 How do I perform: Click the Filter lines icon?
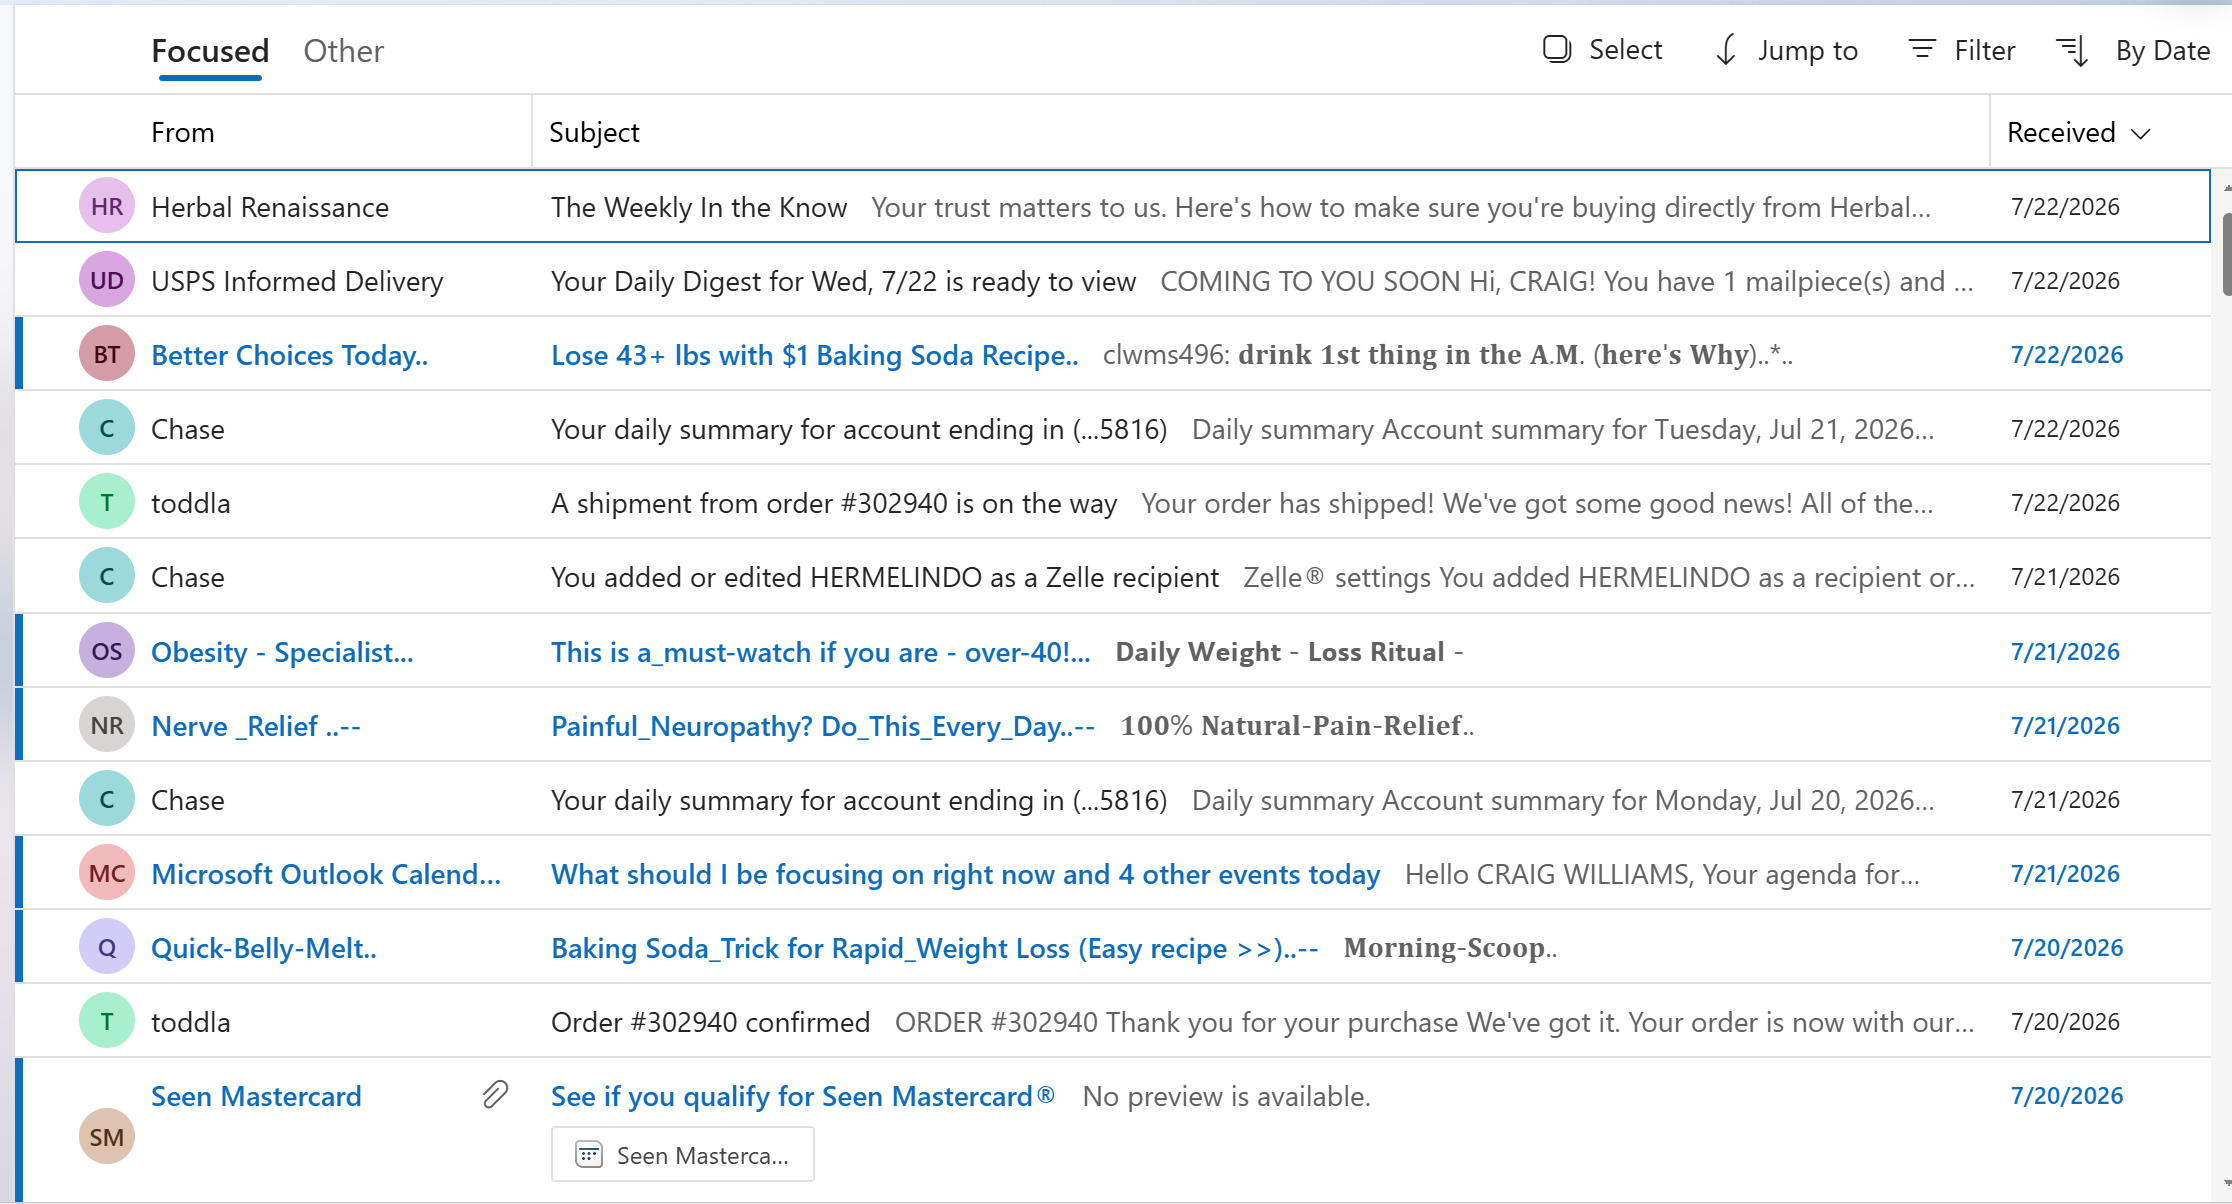point(1922,49)
